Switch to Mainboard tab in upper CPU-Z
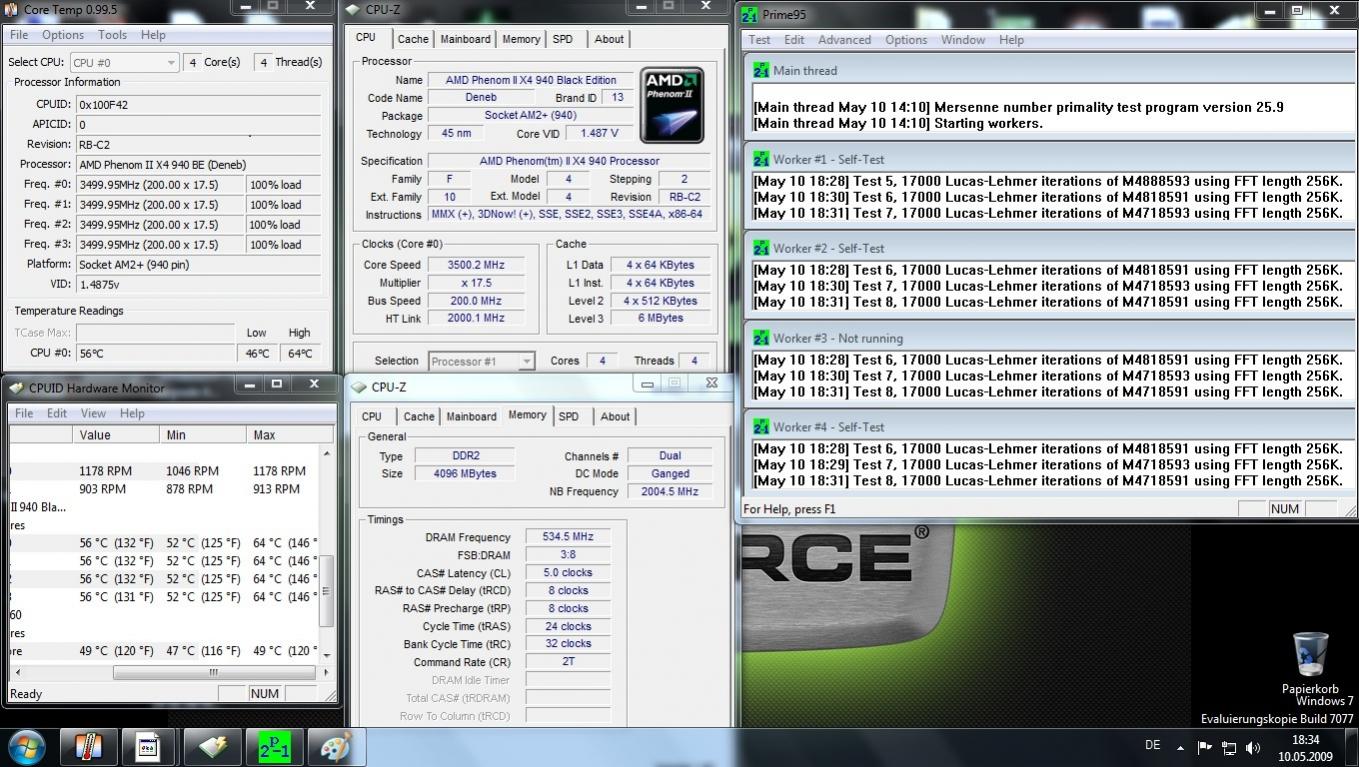The width and height of the screenshot is (1359, 767). [466, 39]
